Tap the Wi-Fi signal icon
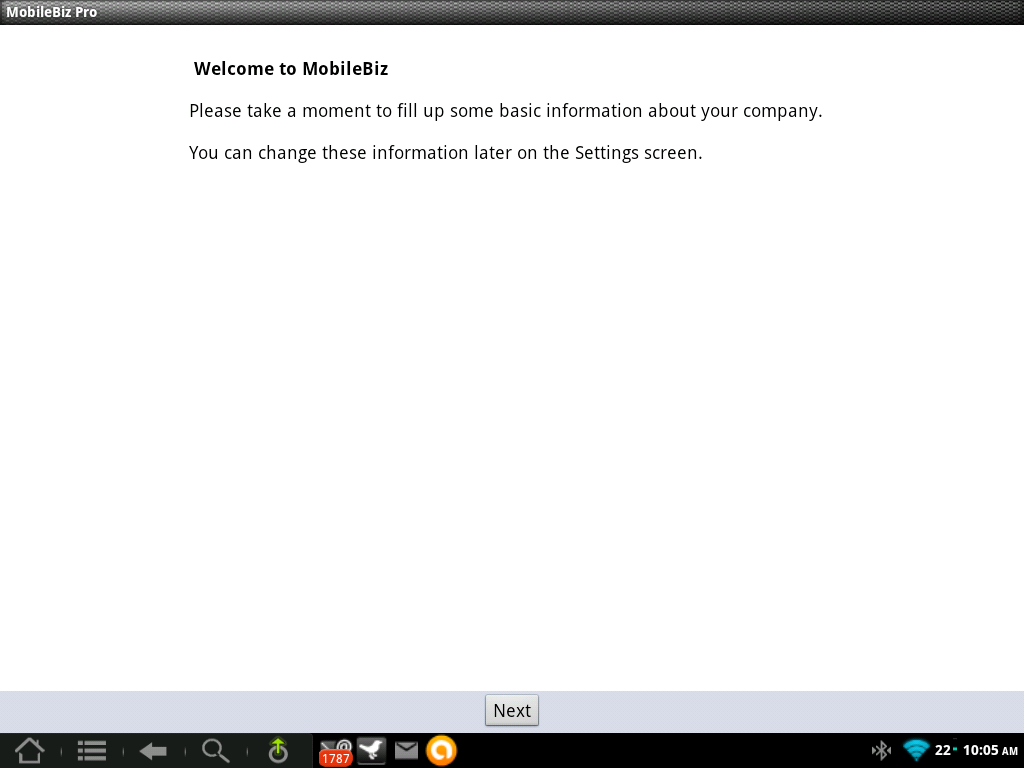 (x=916, y=750)
